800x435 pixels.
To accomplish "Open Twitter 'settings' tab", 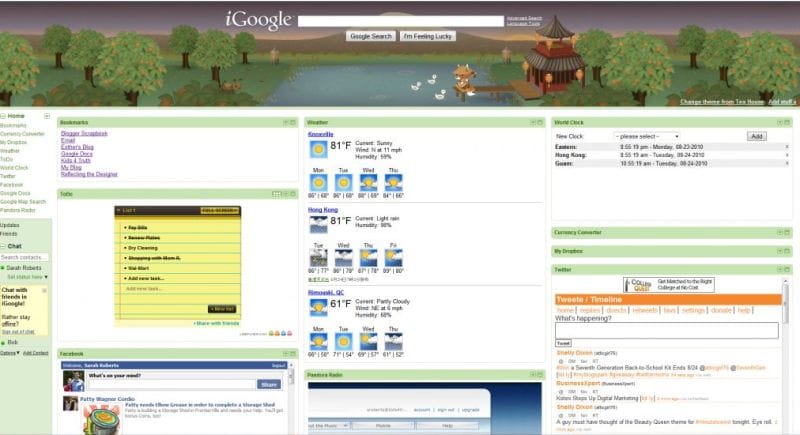I will [693, 310].
